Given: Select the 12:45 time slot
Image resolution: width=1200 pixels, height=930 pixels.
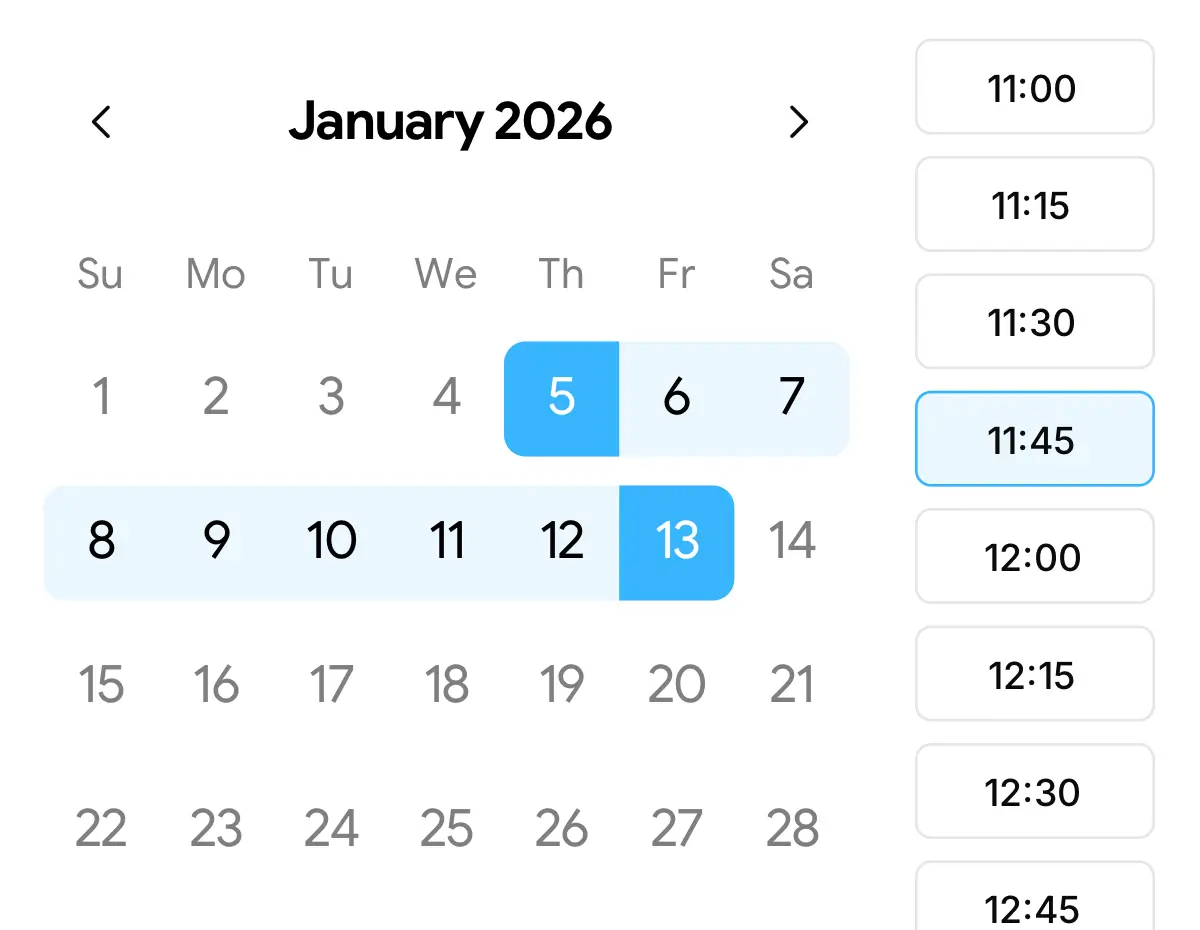Looking at the screenshot, I should [1034, 906].
